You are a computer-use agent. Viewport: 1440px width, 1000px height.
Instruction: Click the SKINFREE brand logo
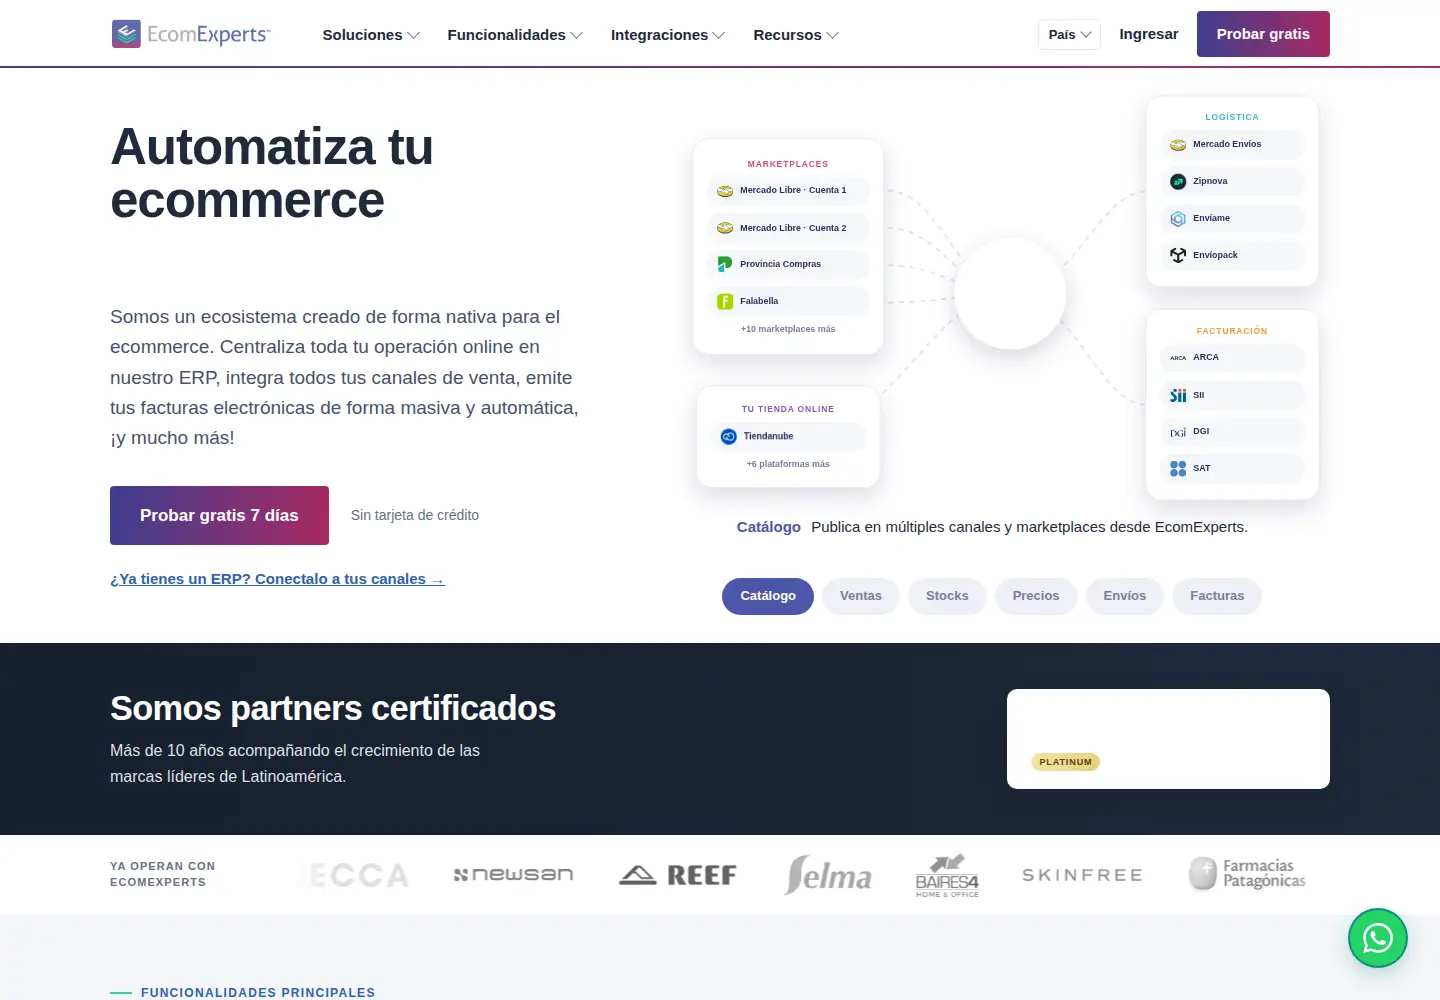click(1082, 875)
